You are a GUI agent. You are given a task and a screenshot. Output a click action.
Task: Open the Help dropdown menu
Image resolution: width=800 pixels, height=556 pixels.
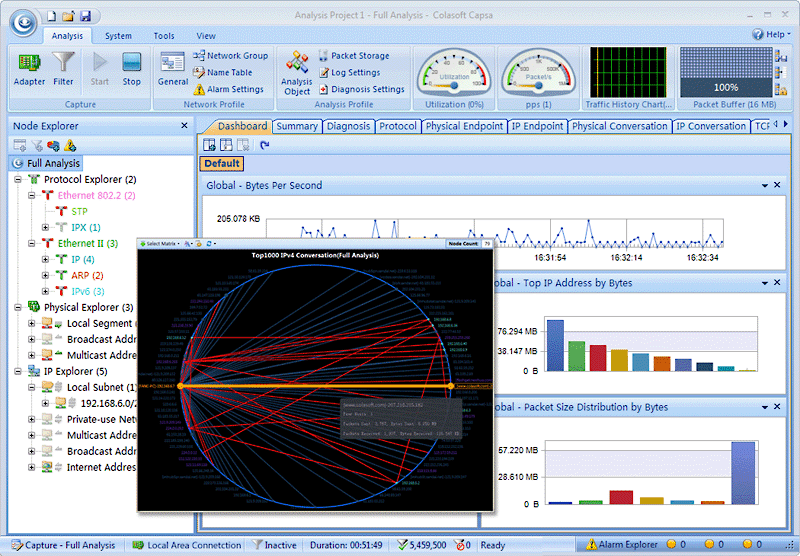pyautogui.click(x=773, y=34)
